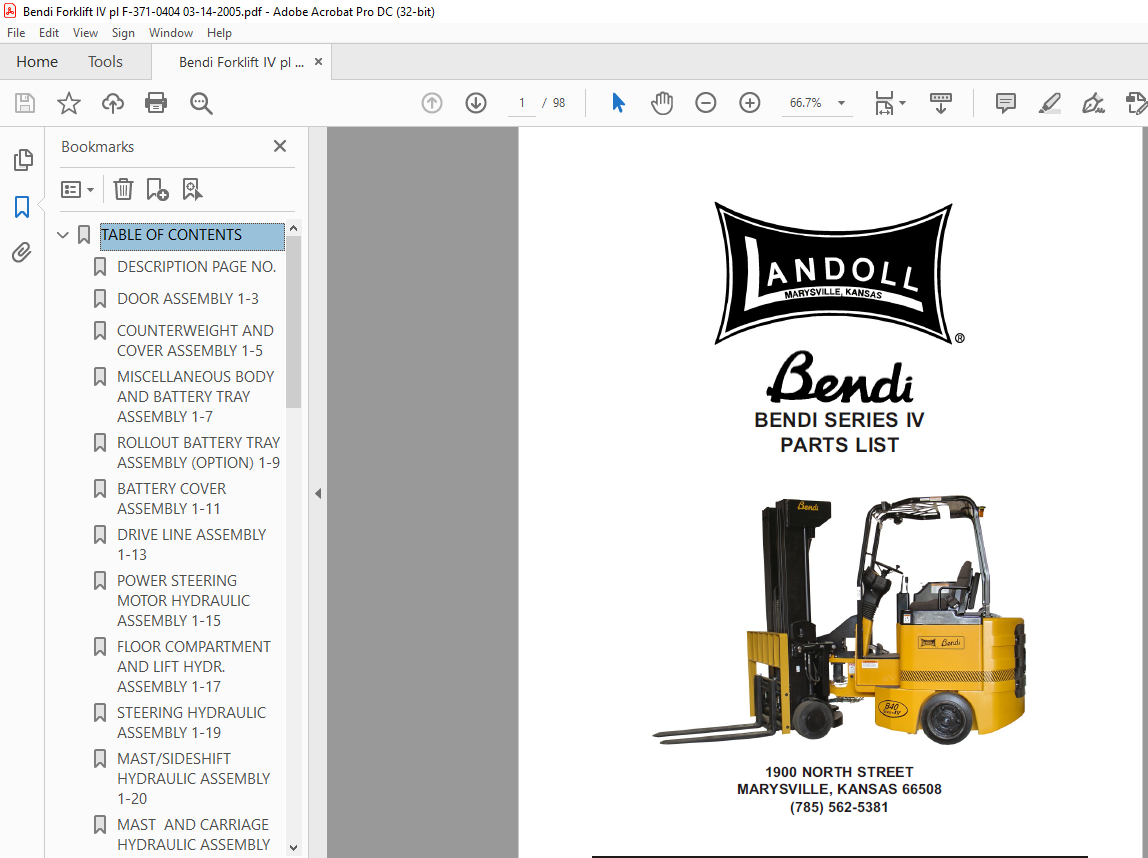The image size is (1148, 858).
Task: Click the (785) 562-5381 phone text
Action: click(839, 807)
